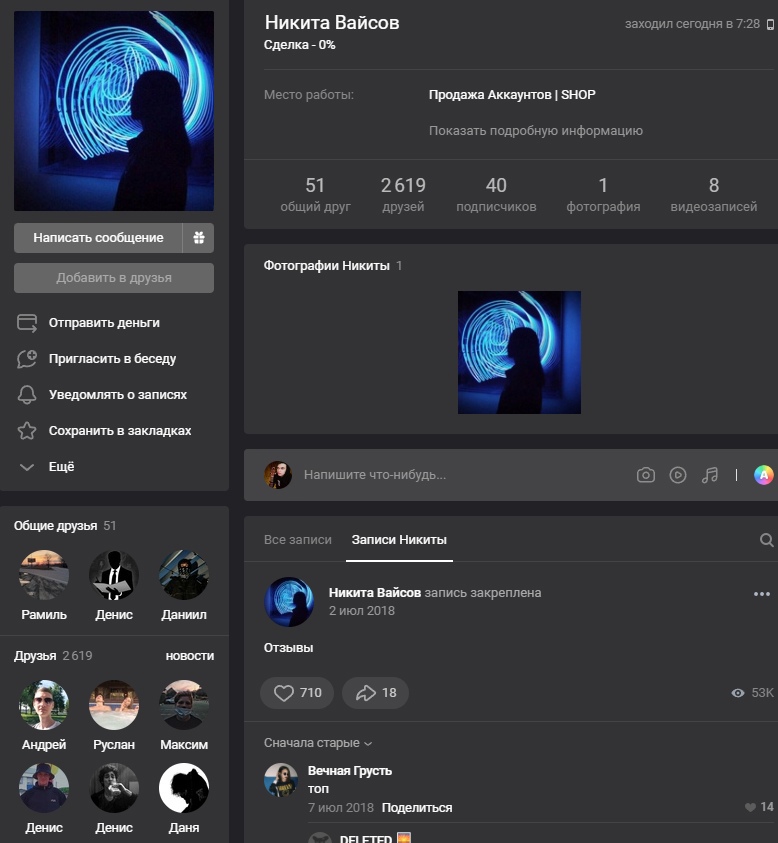Open the three-dot menu on pinned post

pyautogui.click(x=762, y=594)
